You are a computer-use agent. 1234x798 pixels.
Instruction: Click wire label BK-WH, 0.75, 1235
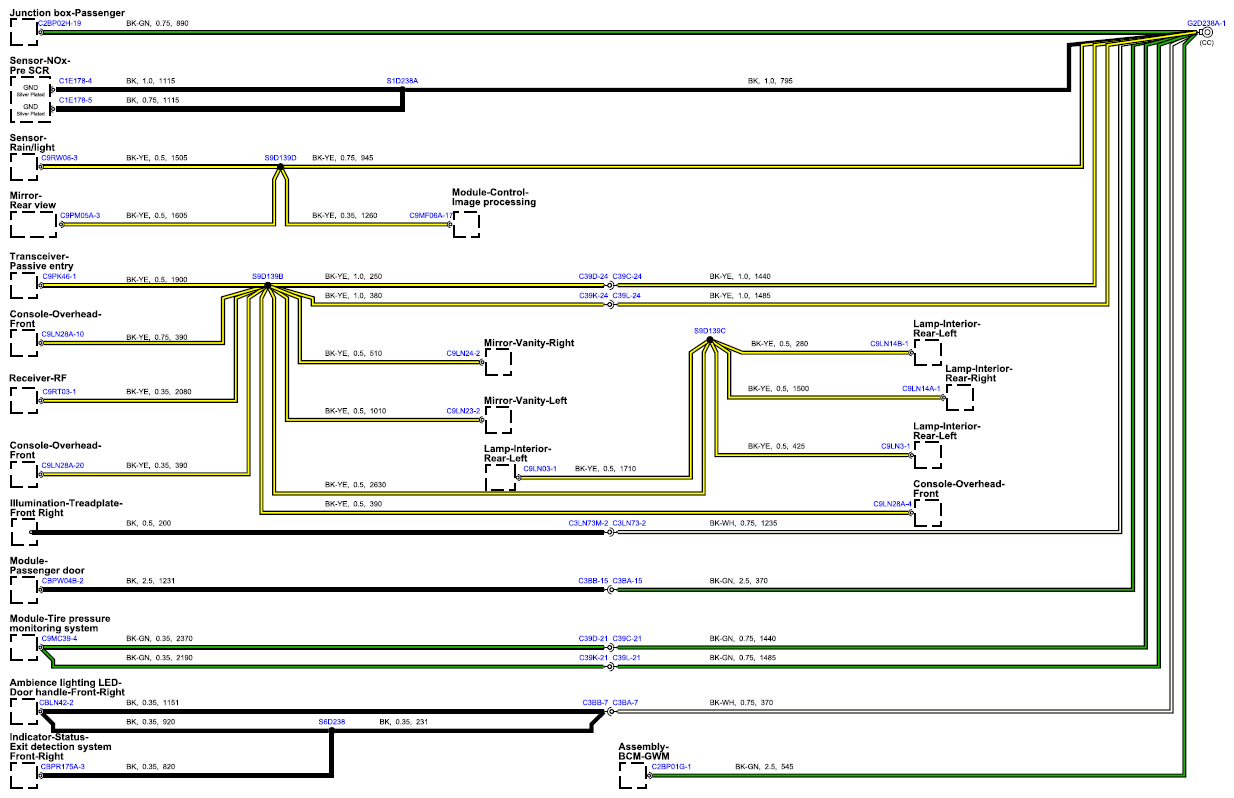[743, 523]
